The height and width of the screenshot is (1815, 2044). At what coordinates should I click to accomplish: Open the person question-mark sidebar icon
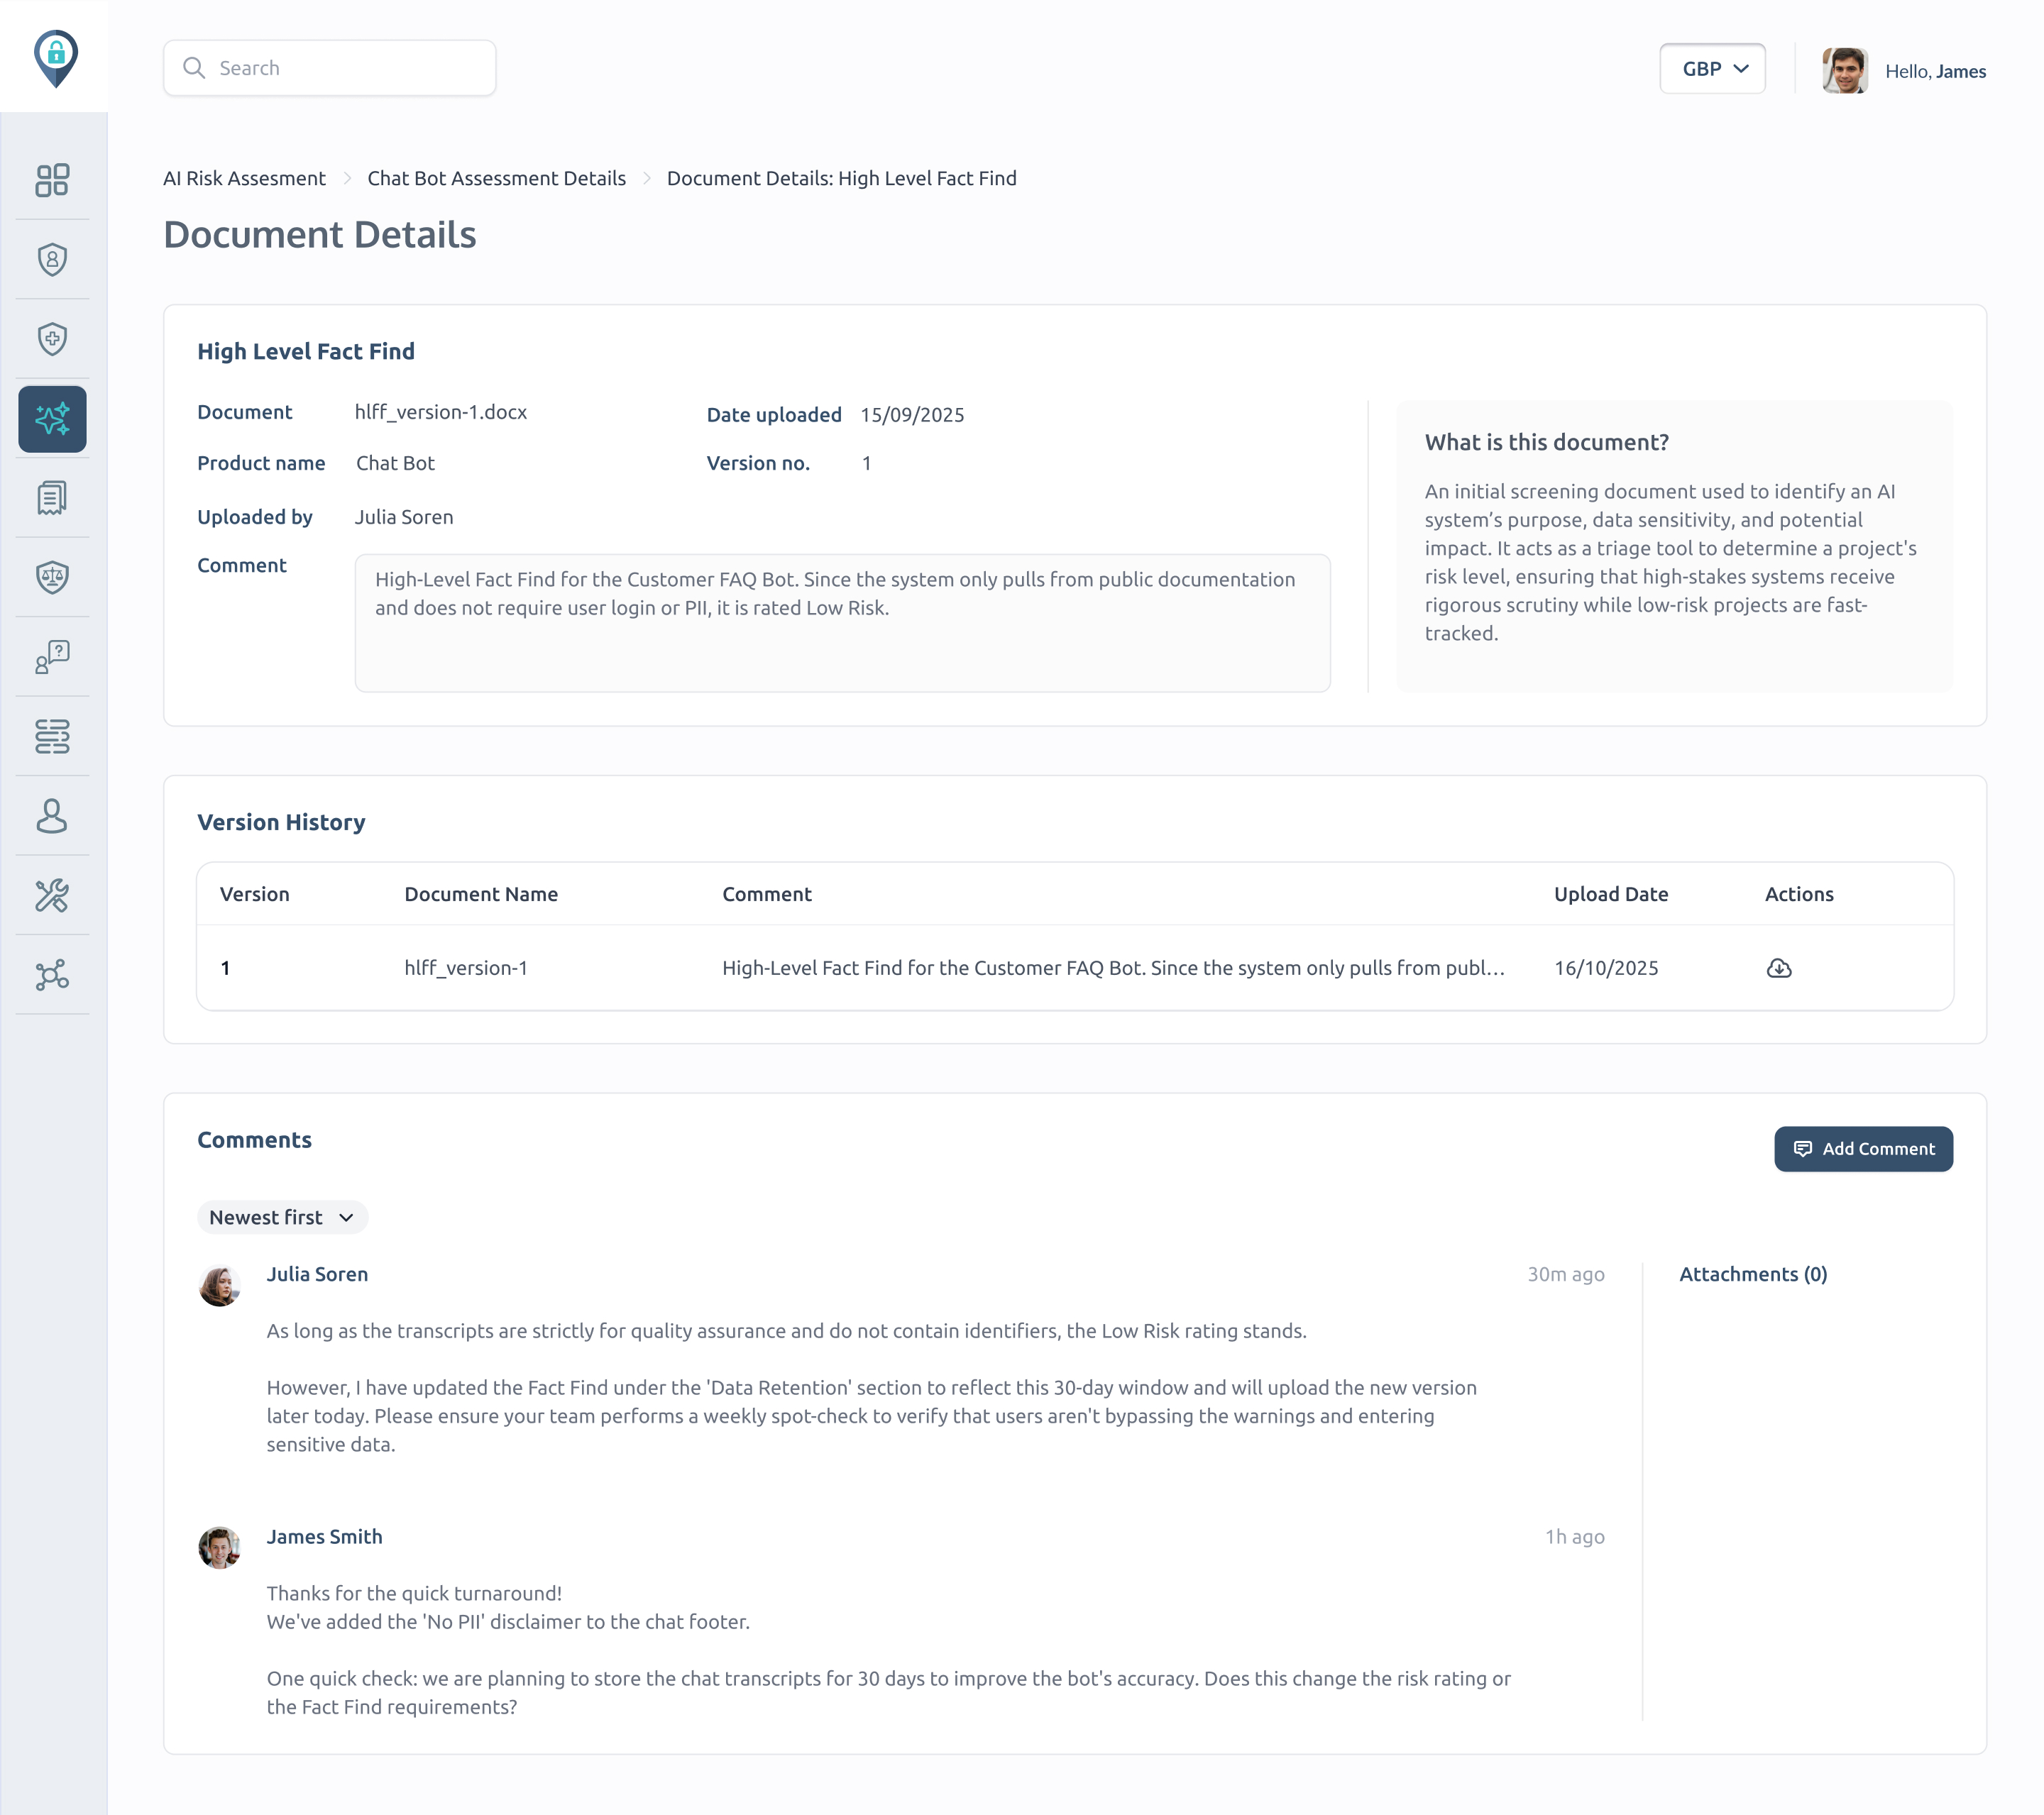click(52, 657)
